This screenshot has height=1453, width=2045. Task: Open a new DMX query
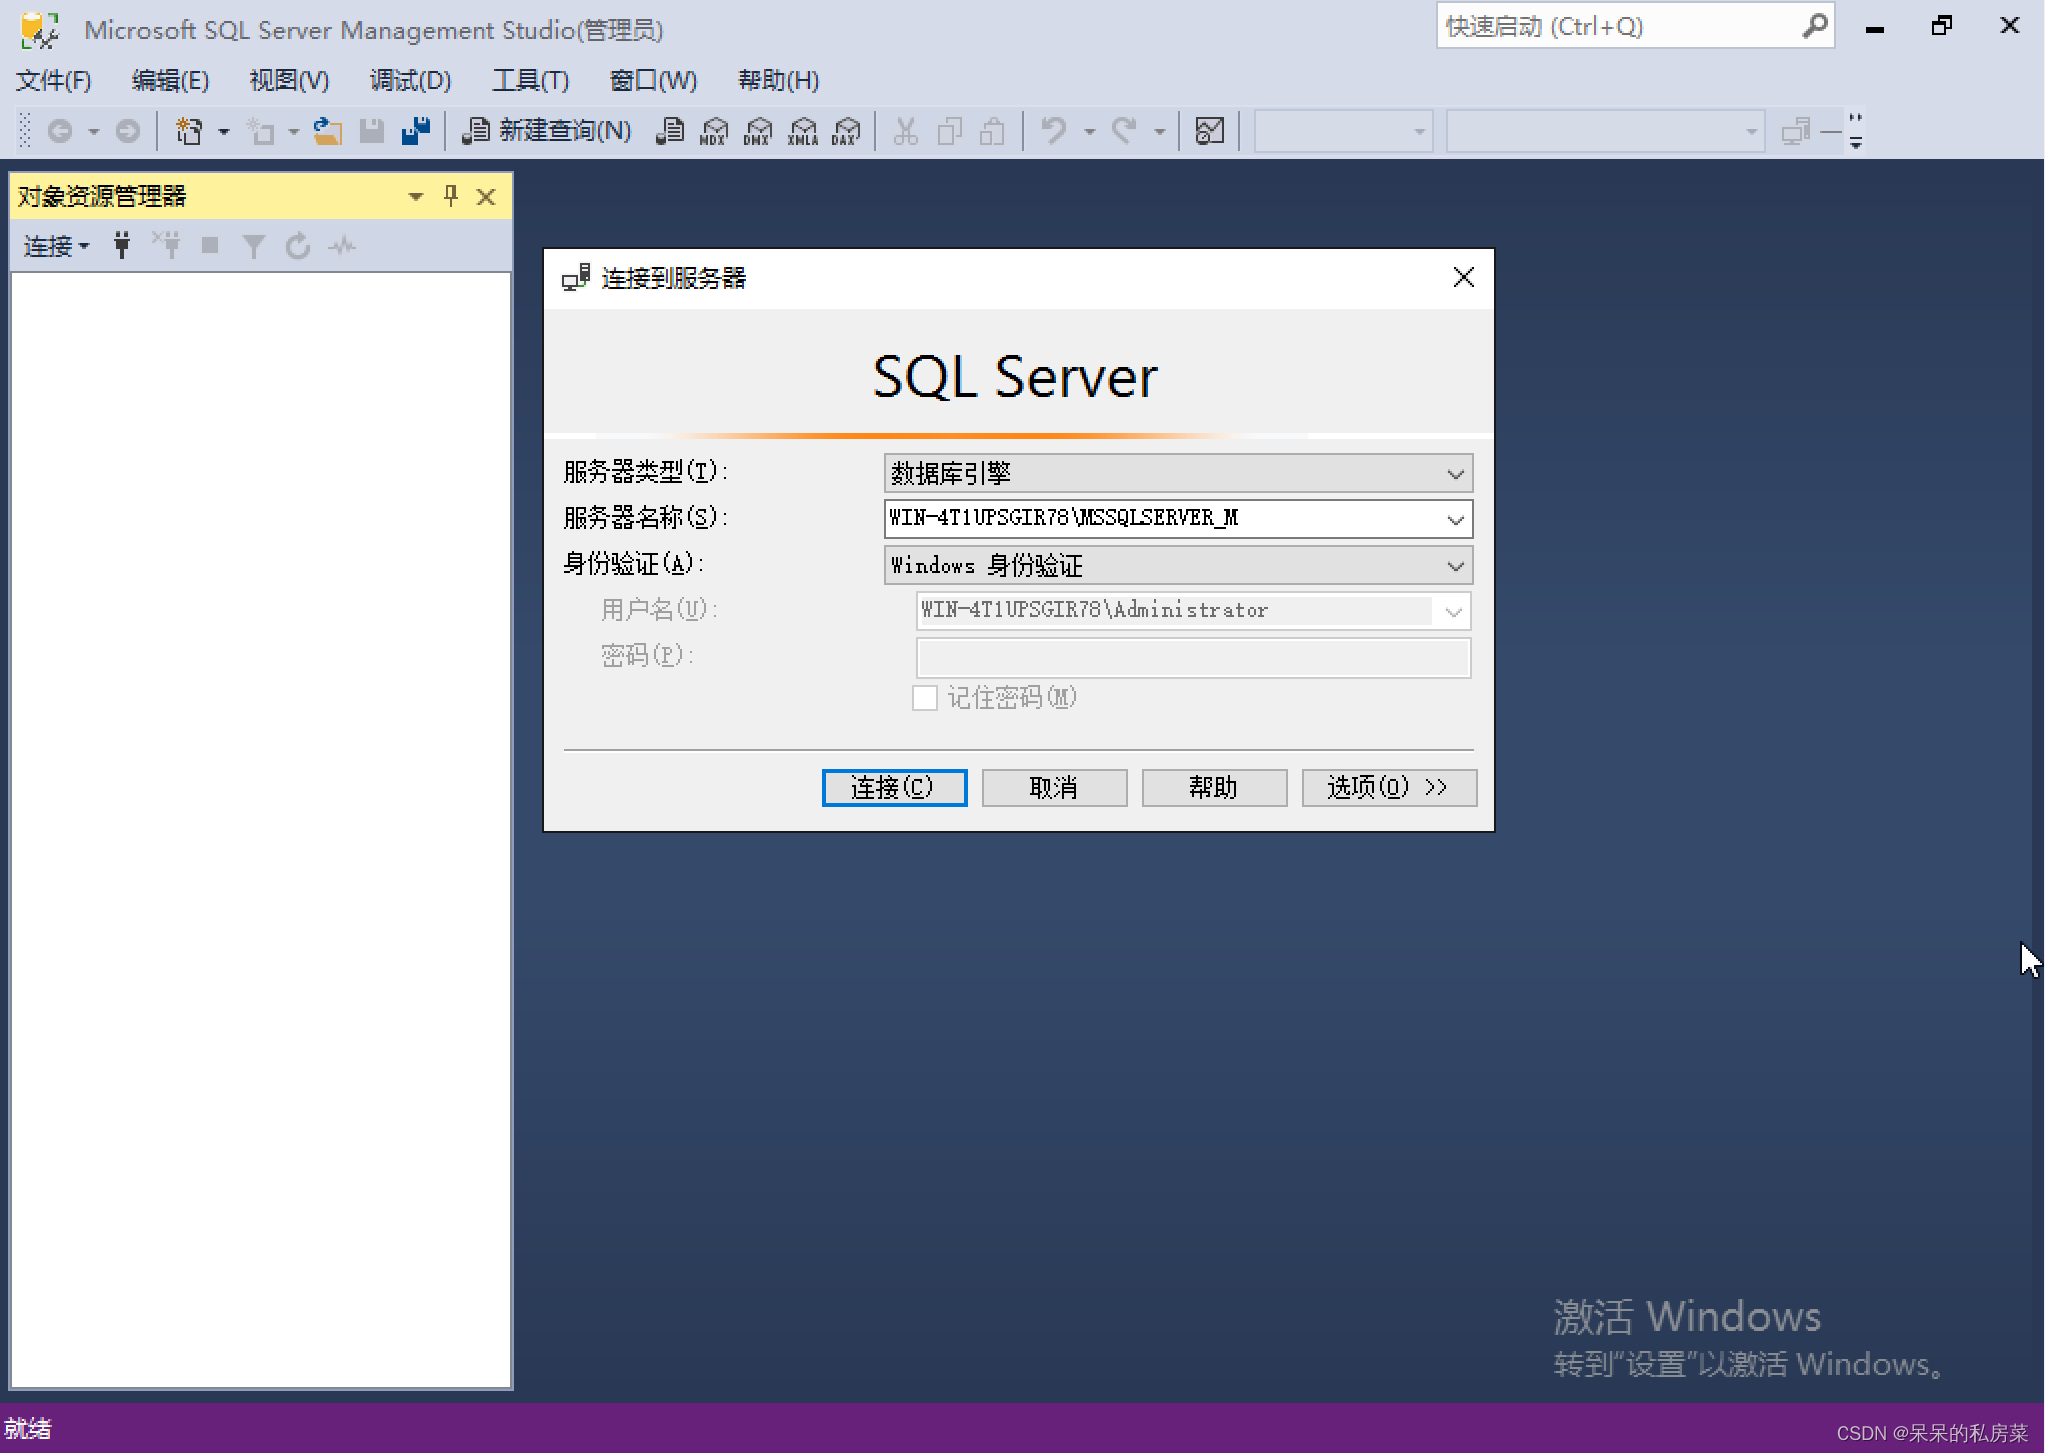[758, 131]
